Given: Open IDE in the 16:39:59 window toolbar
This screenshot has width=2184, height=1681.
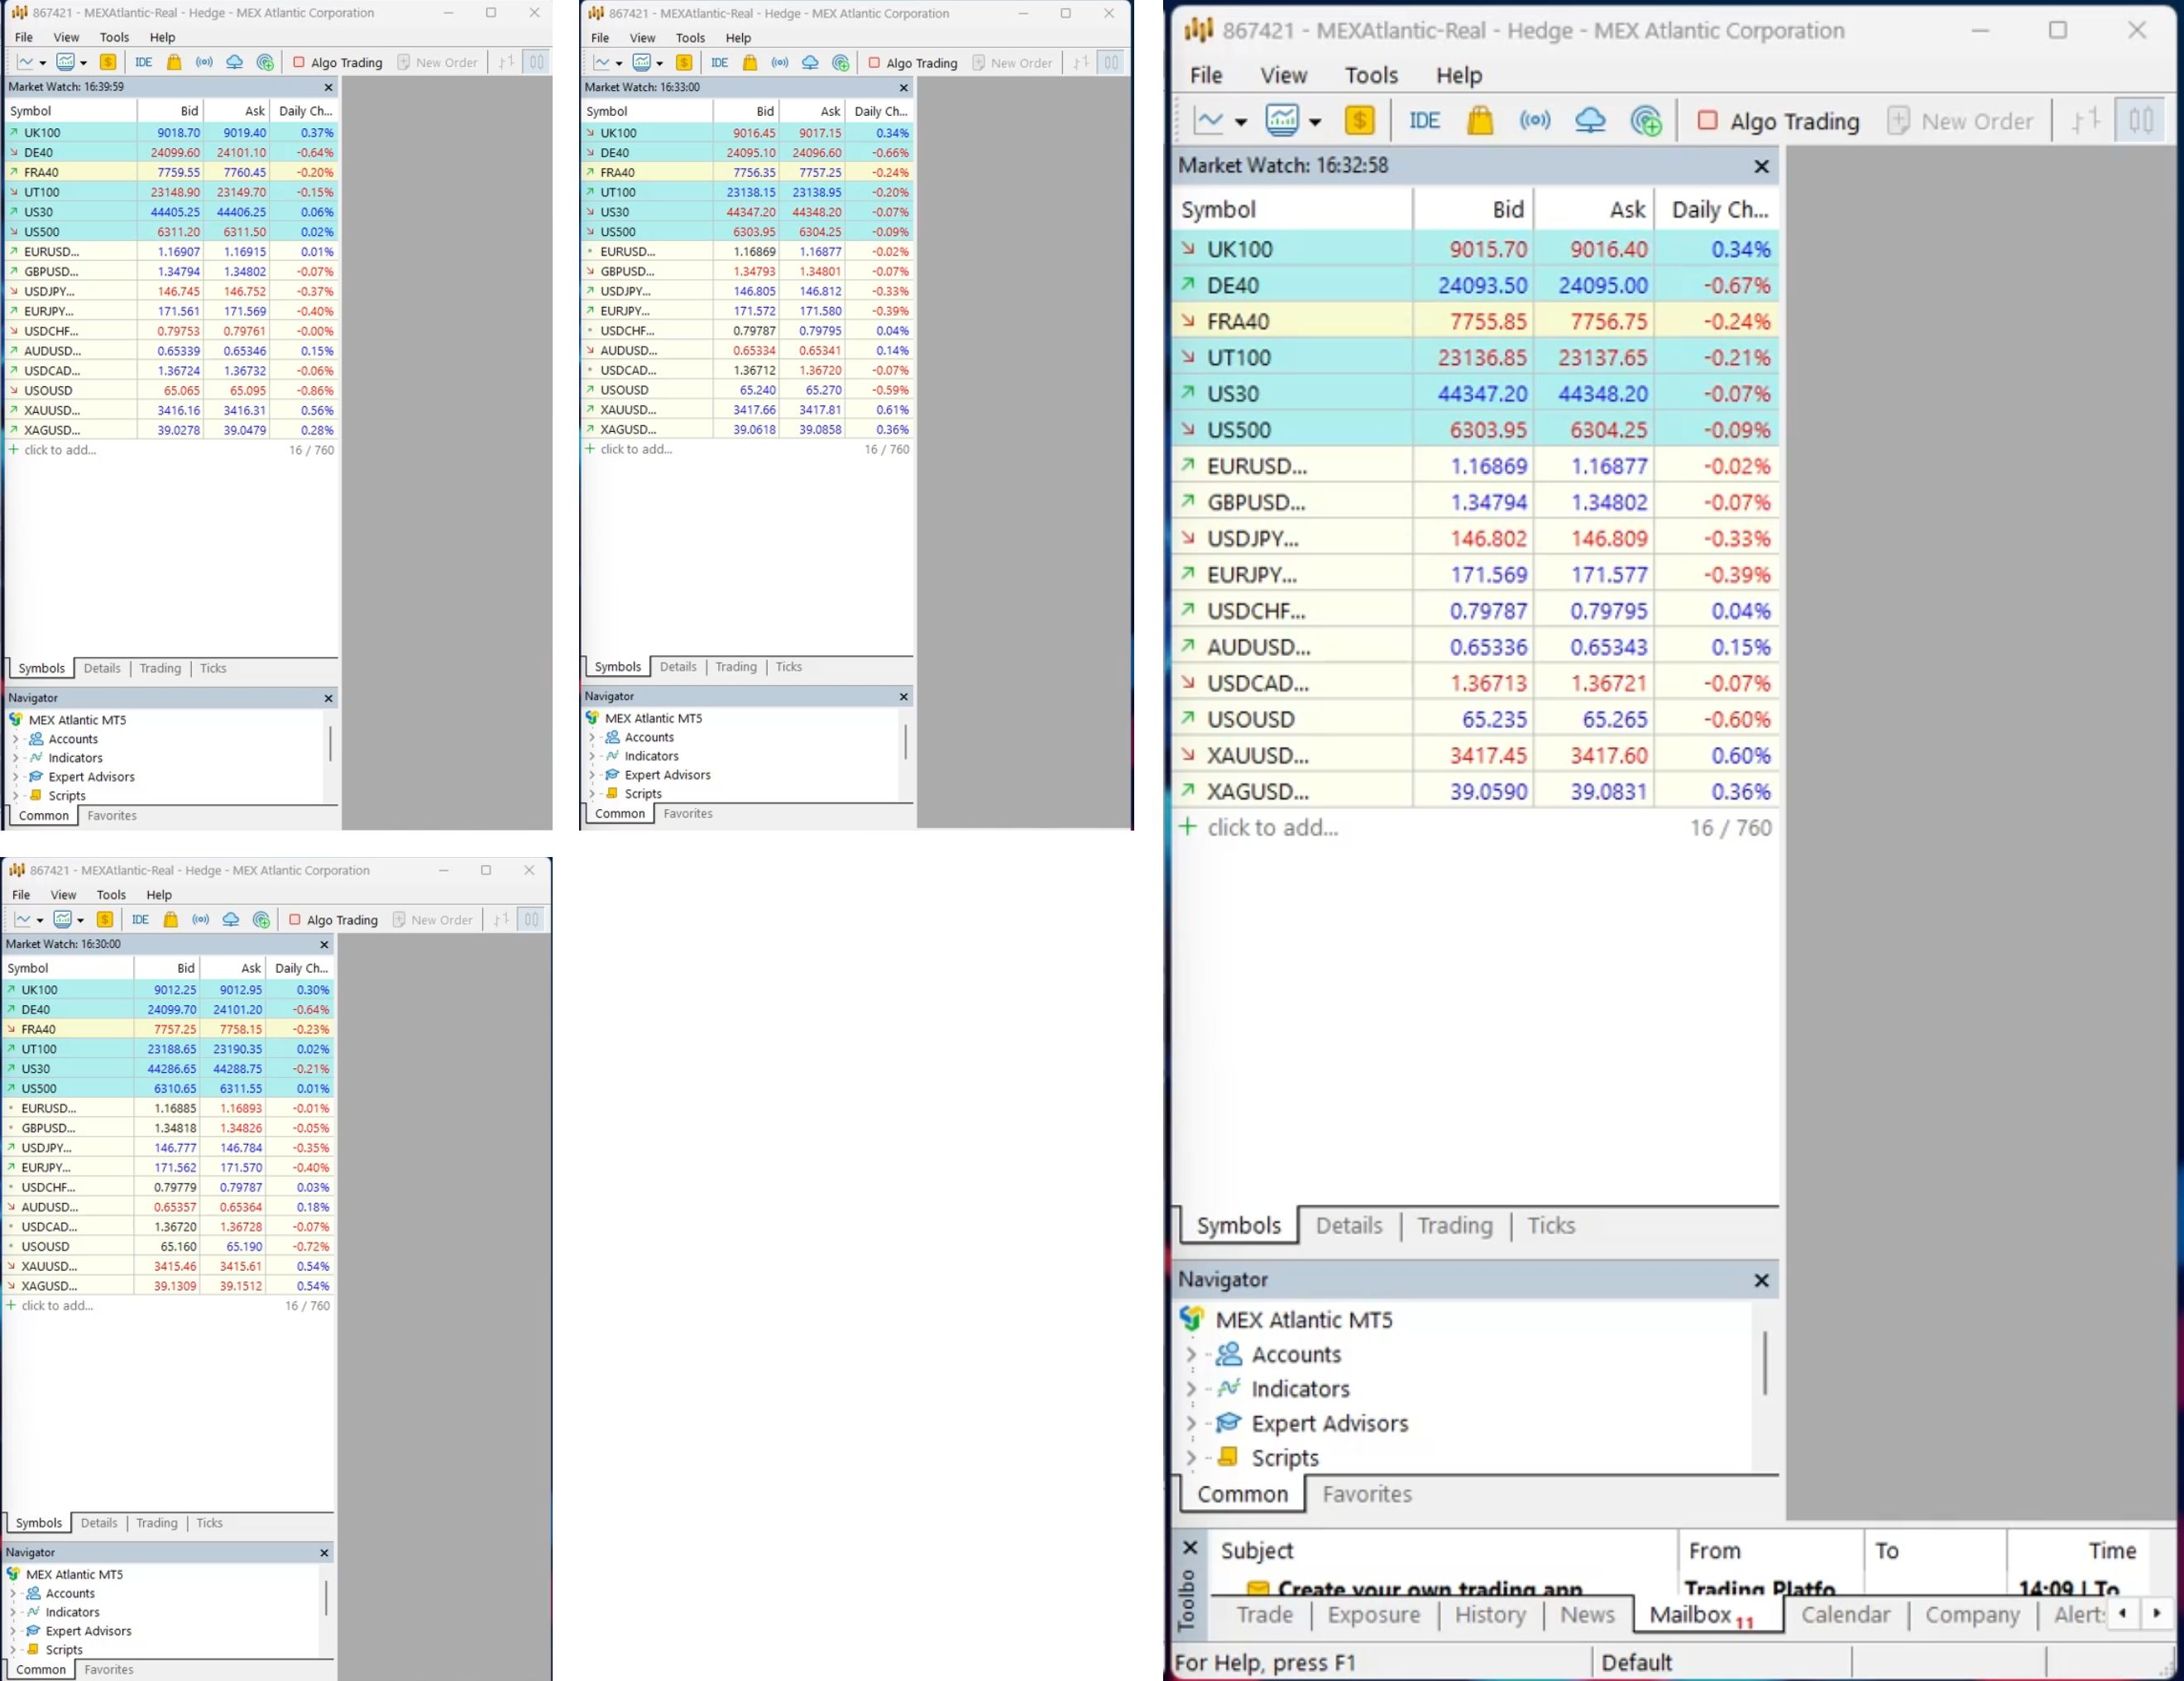Looking at the screenshot, I should (144, 62).
